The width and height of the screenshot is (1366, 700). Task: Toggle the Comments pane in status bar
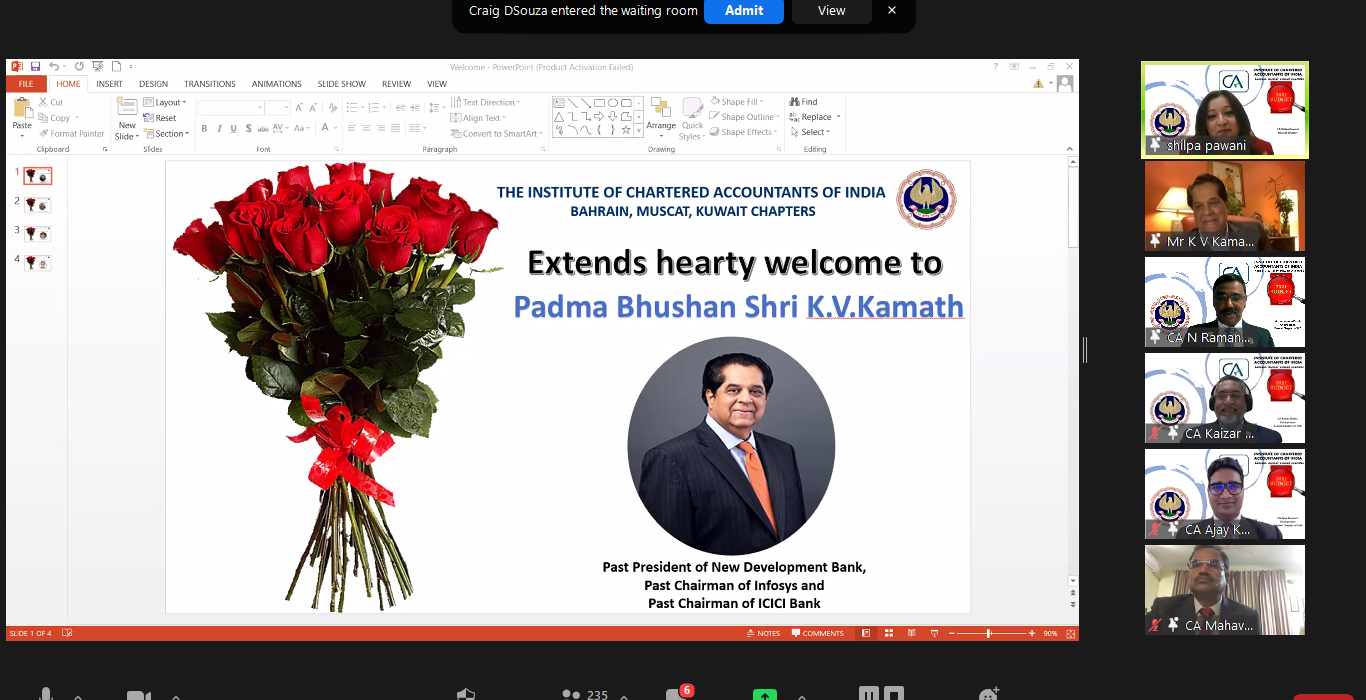tap(817, 633)
